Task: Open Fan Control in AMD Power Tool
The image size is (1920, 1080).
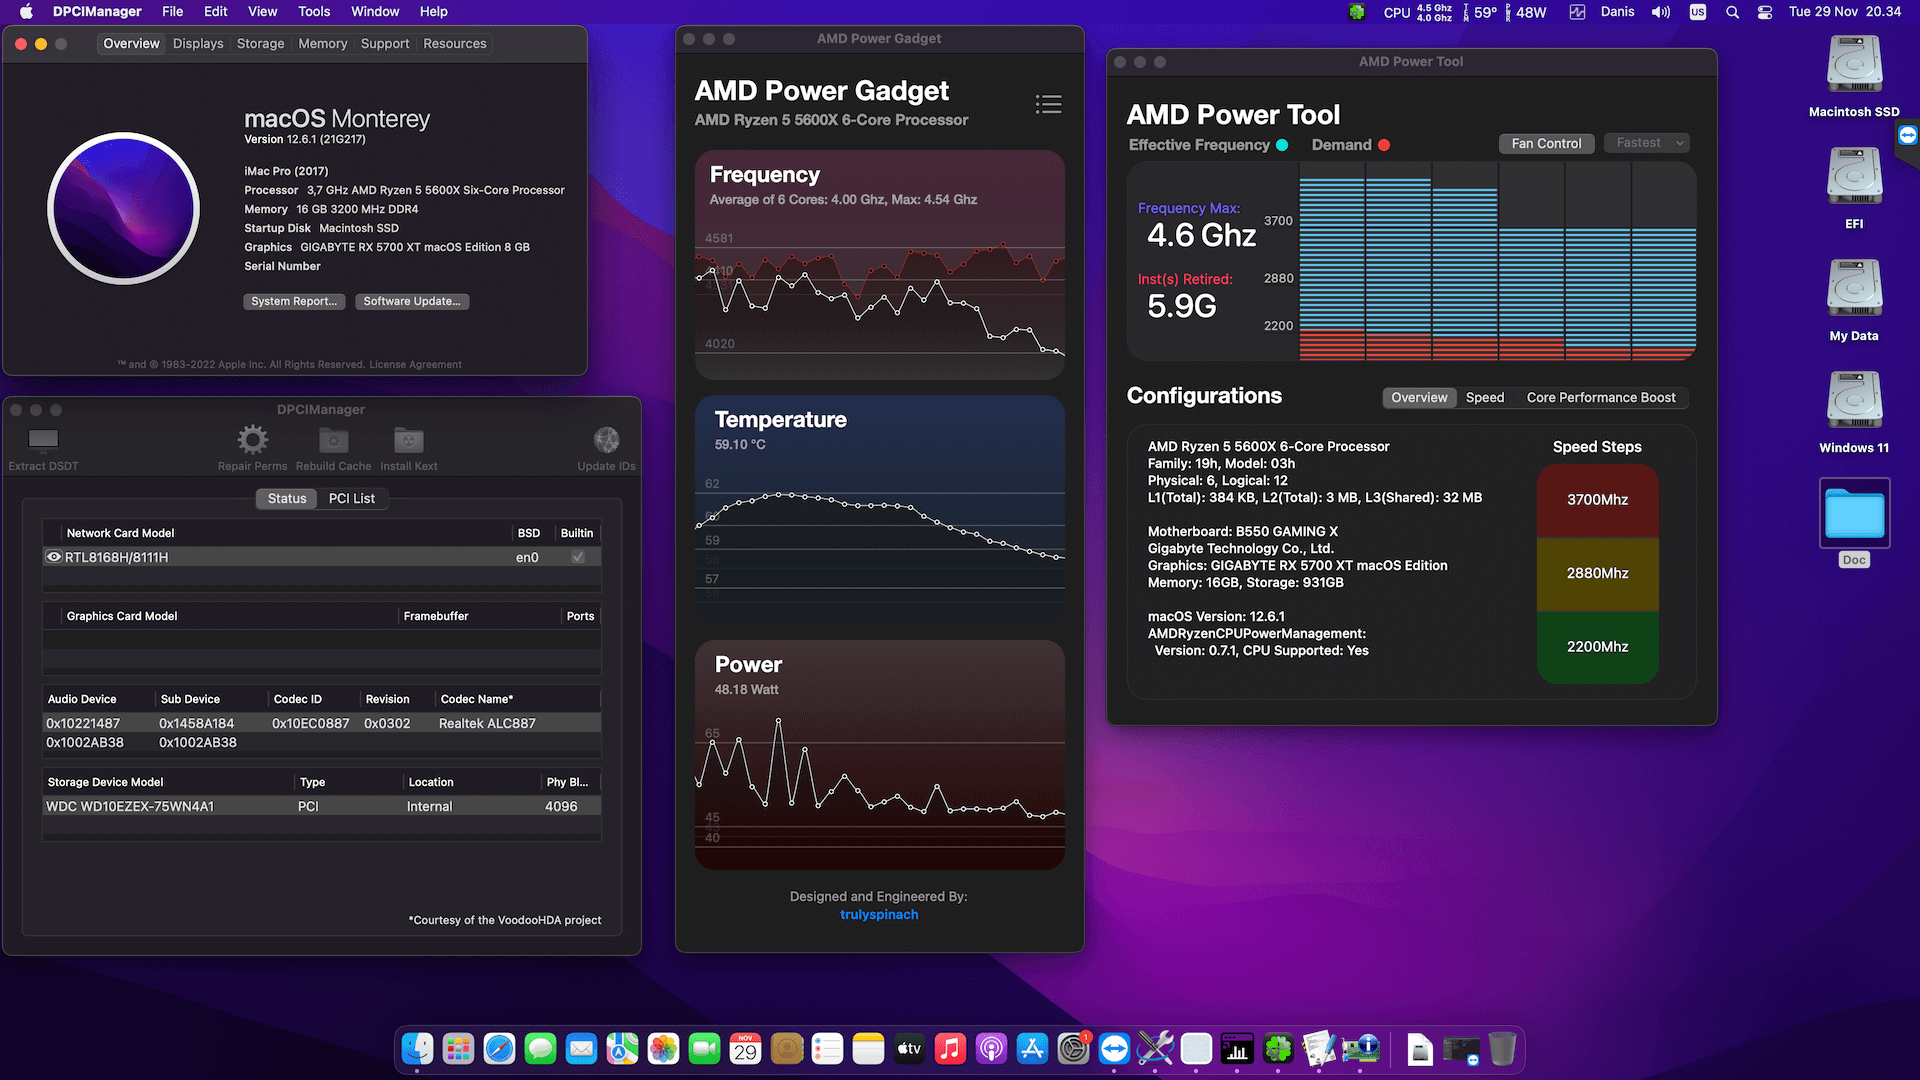Action: (x=1546, y=142)
